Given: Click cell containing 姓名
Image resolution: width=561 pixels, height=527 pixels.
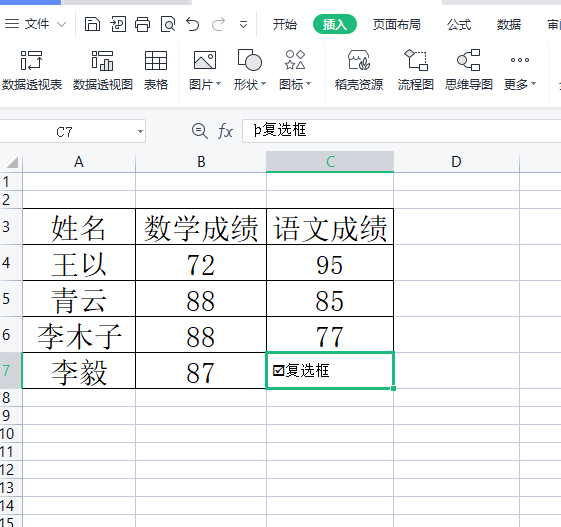Looking at the screenshot, I should tap(79, 227).
